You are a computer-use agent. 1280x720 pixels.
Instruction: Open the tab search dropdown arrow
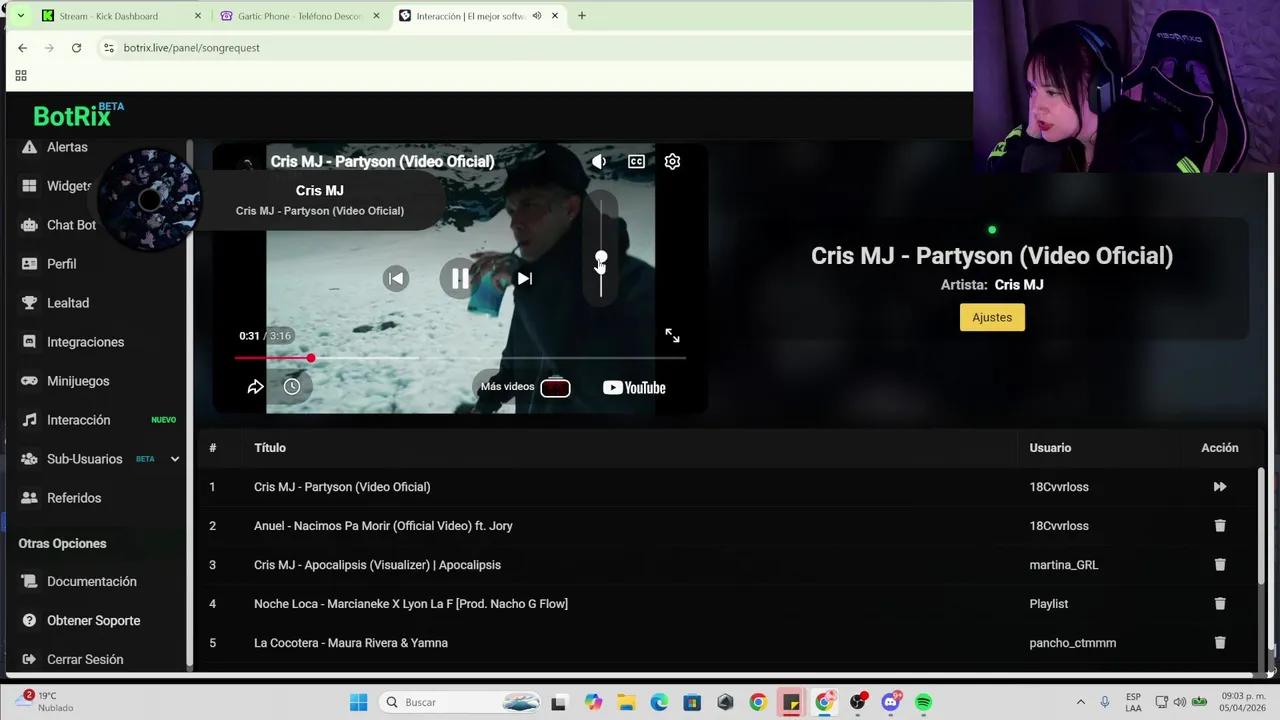[x=20, y=16]
